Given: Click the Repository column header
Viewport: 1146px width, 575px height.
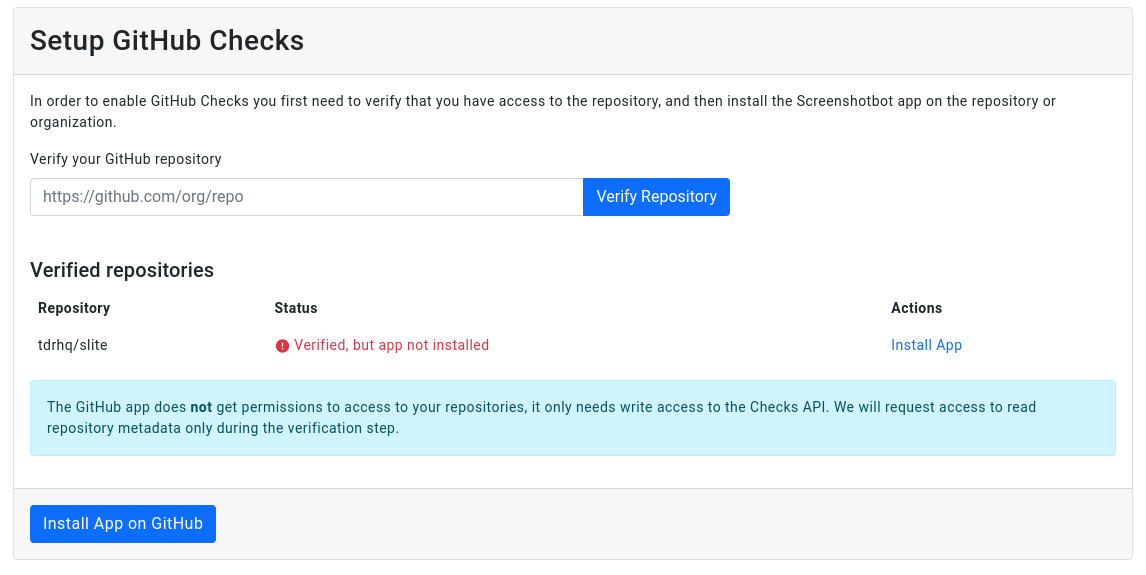Looking at the screenshot, I should 74,308.
